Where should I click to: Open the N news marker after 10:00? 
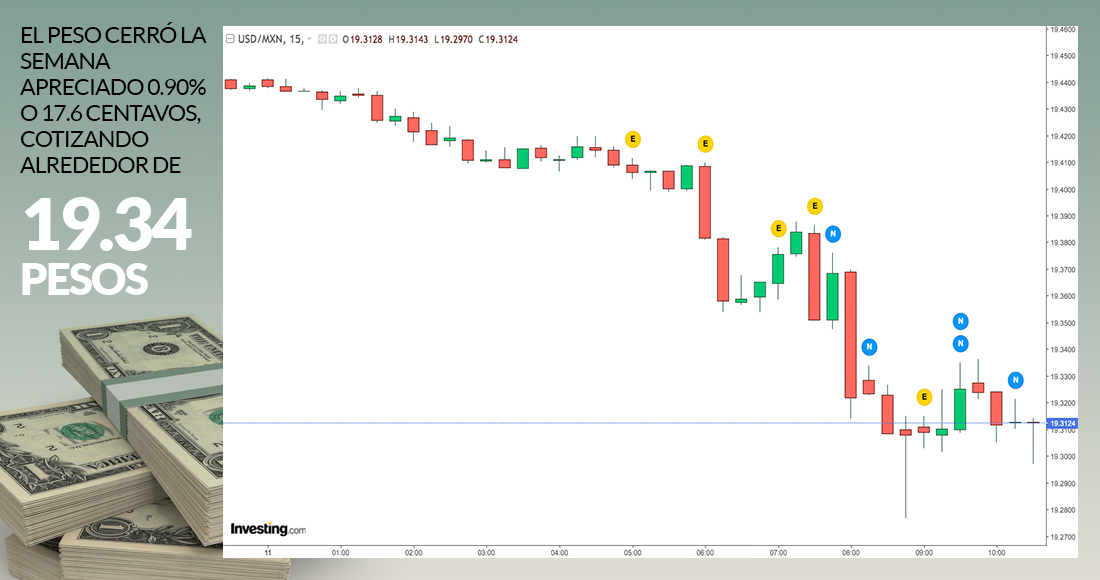(x=1015, y=380)
